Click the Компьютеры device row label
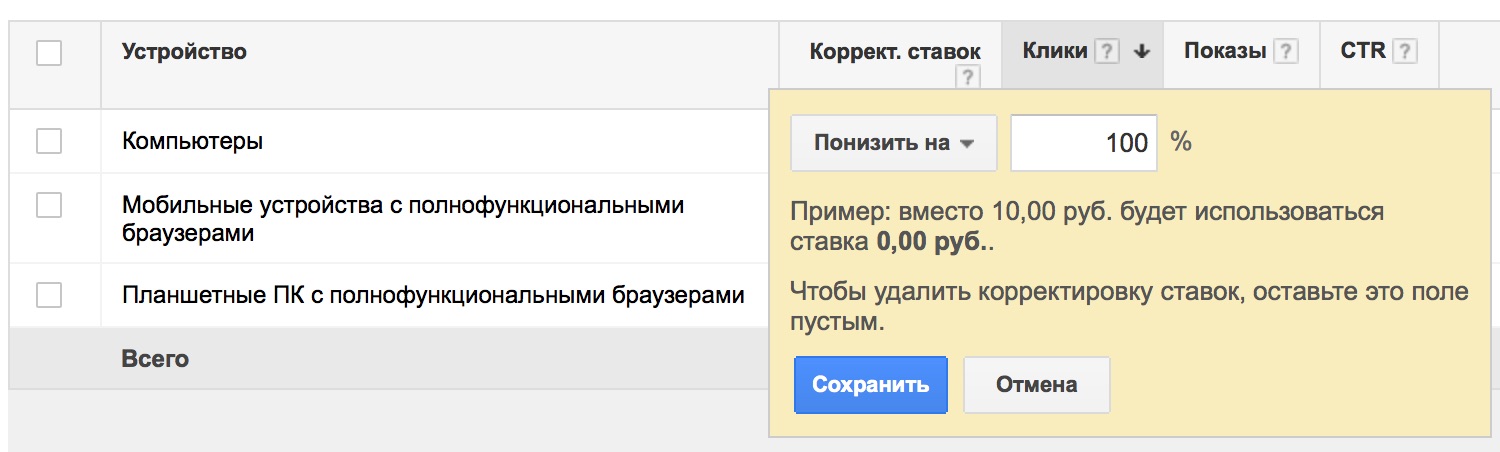 tap(192, 141)
